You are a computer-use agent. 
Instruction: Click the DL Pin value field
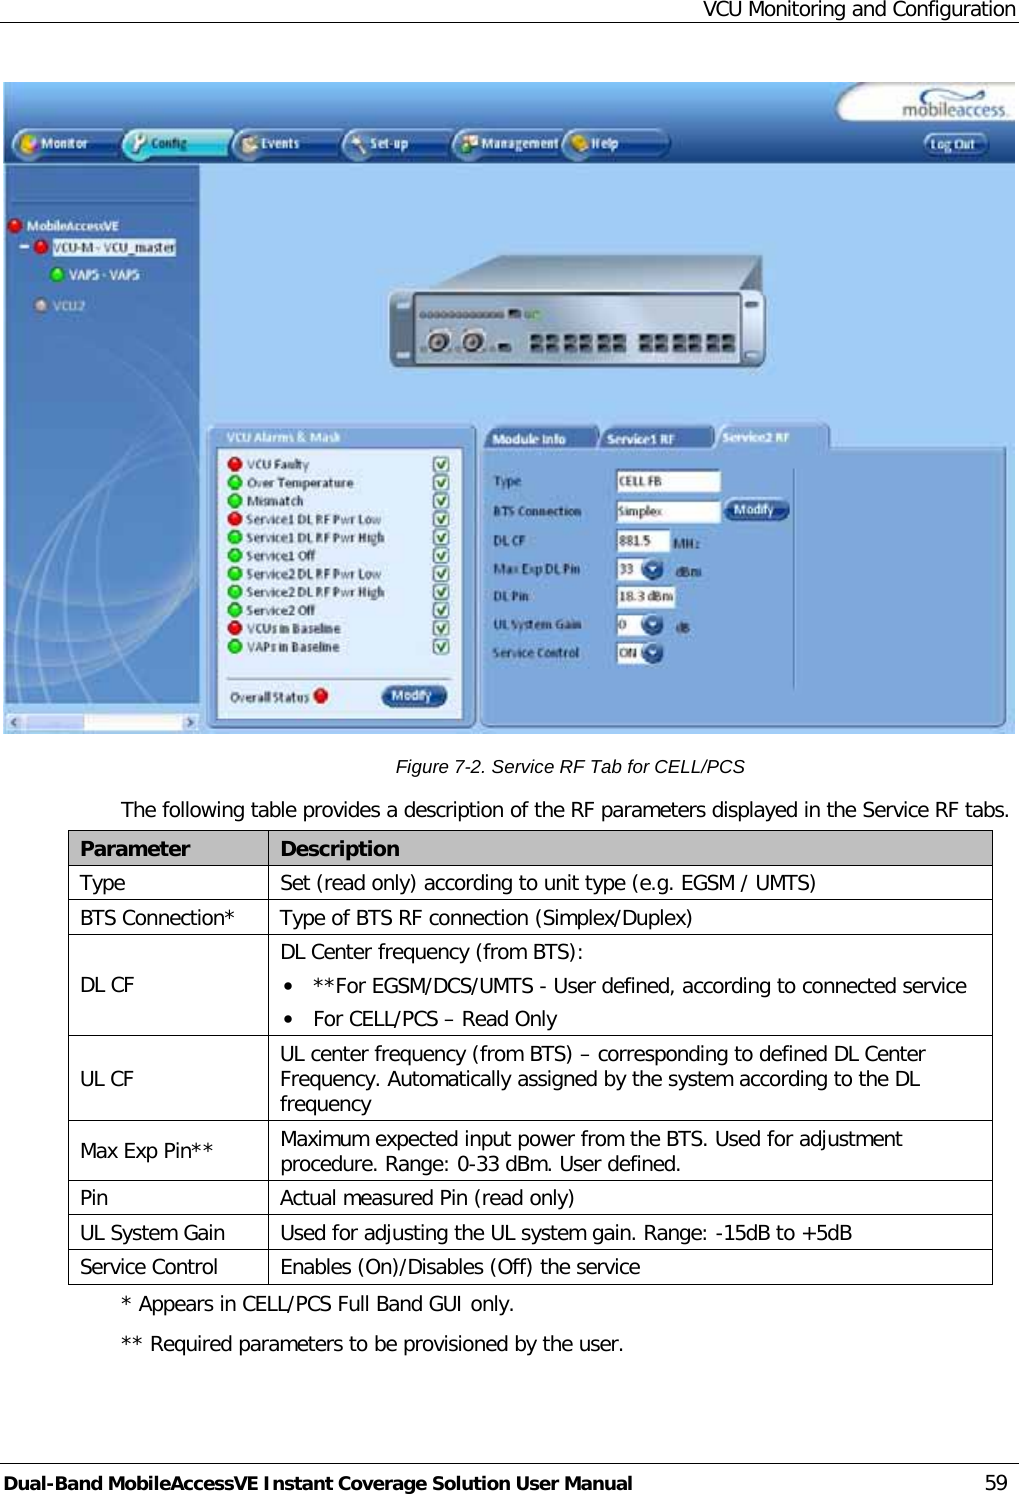(646, 597)
